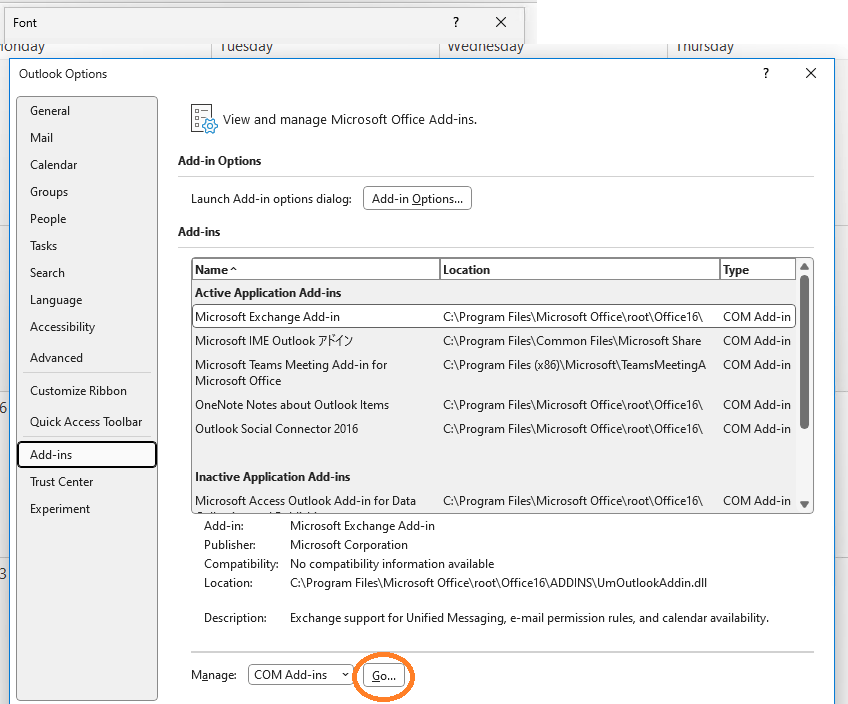Click the Office Add-ins gear icon
This screenshot has height=704, width=848.
pyautogui.click(x=203, y=118)
